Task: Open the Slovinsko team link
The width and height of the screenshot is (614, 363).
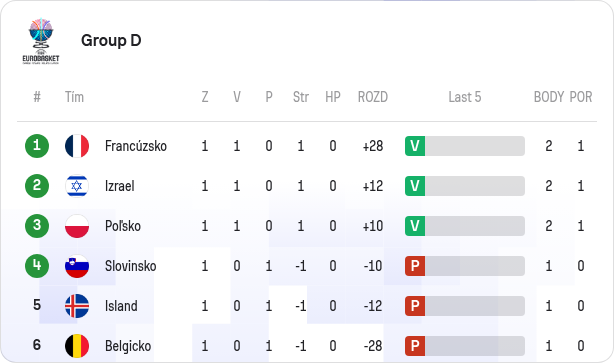Action: pos(130,266)
